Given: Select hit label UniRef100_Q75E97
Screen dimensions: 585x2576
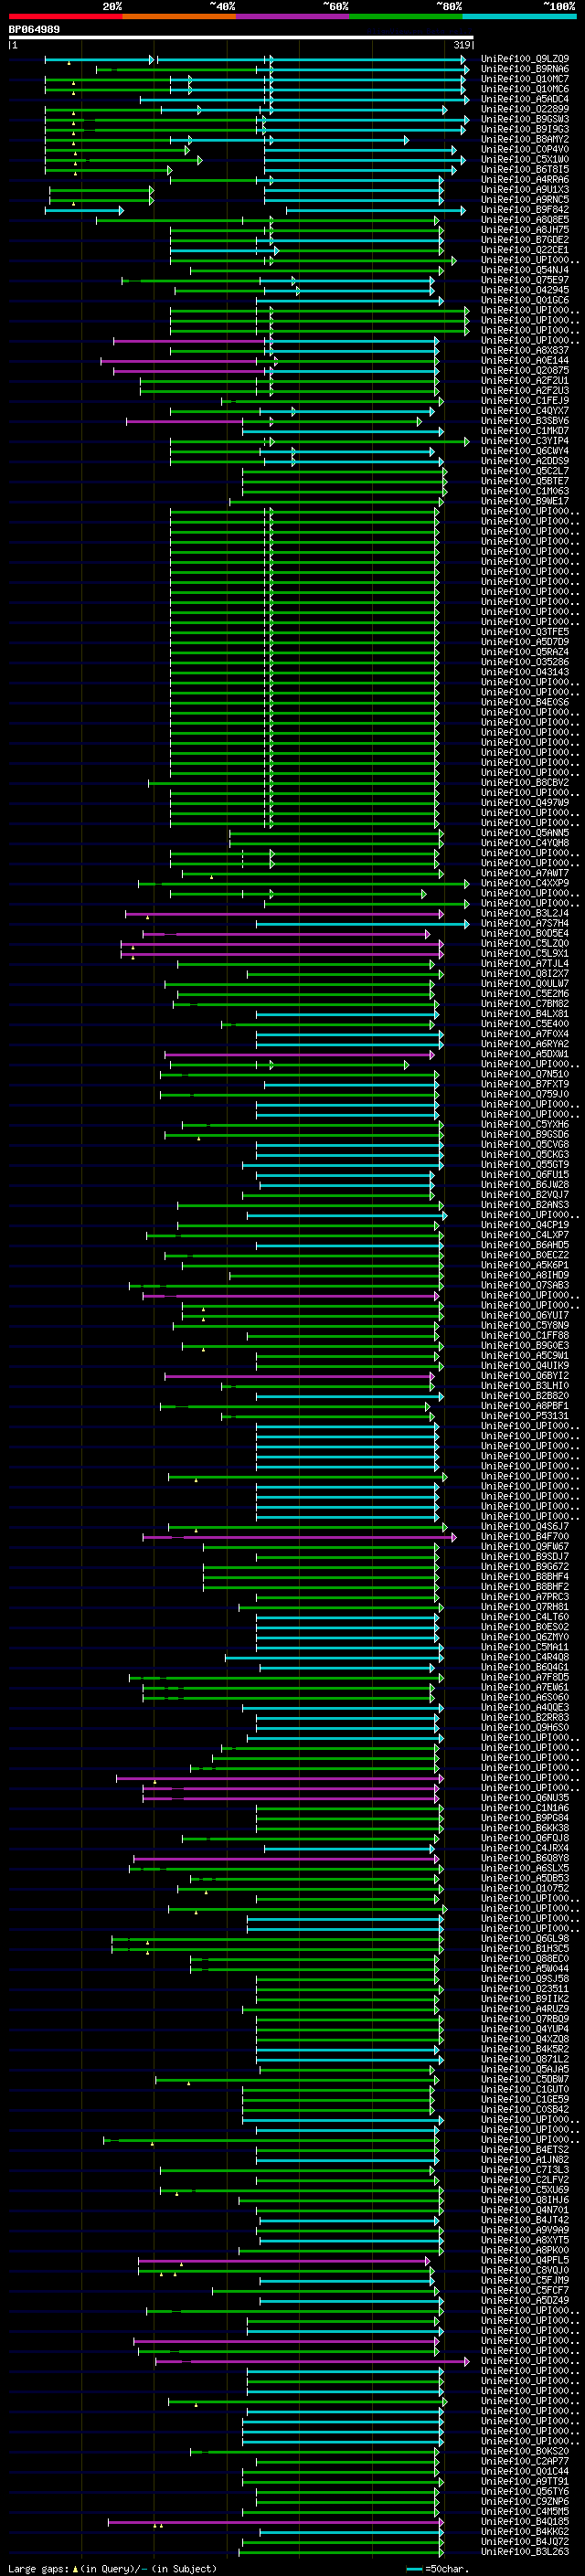Looking at the screenshot, I should point(525,280).
